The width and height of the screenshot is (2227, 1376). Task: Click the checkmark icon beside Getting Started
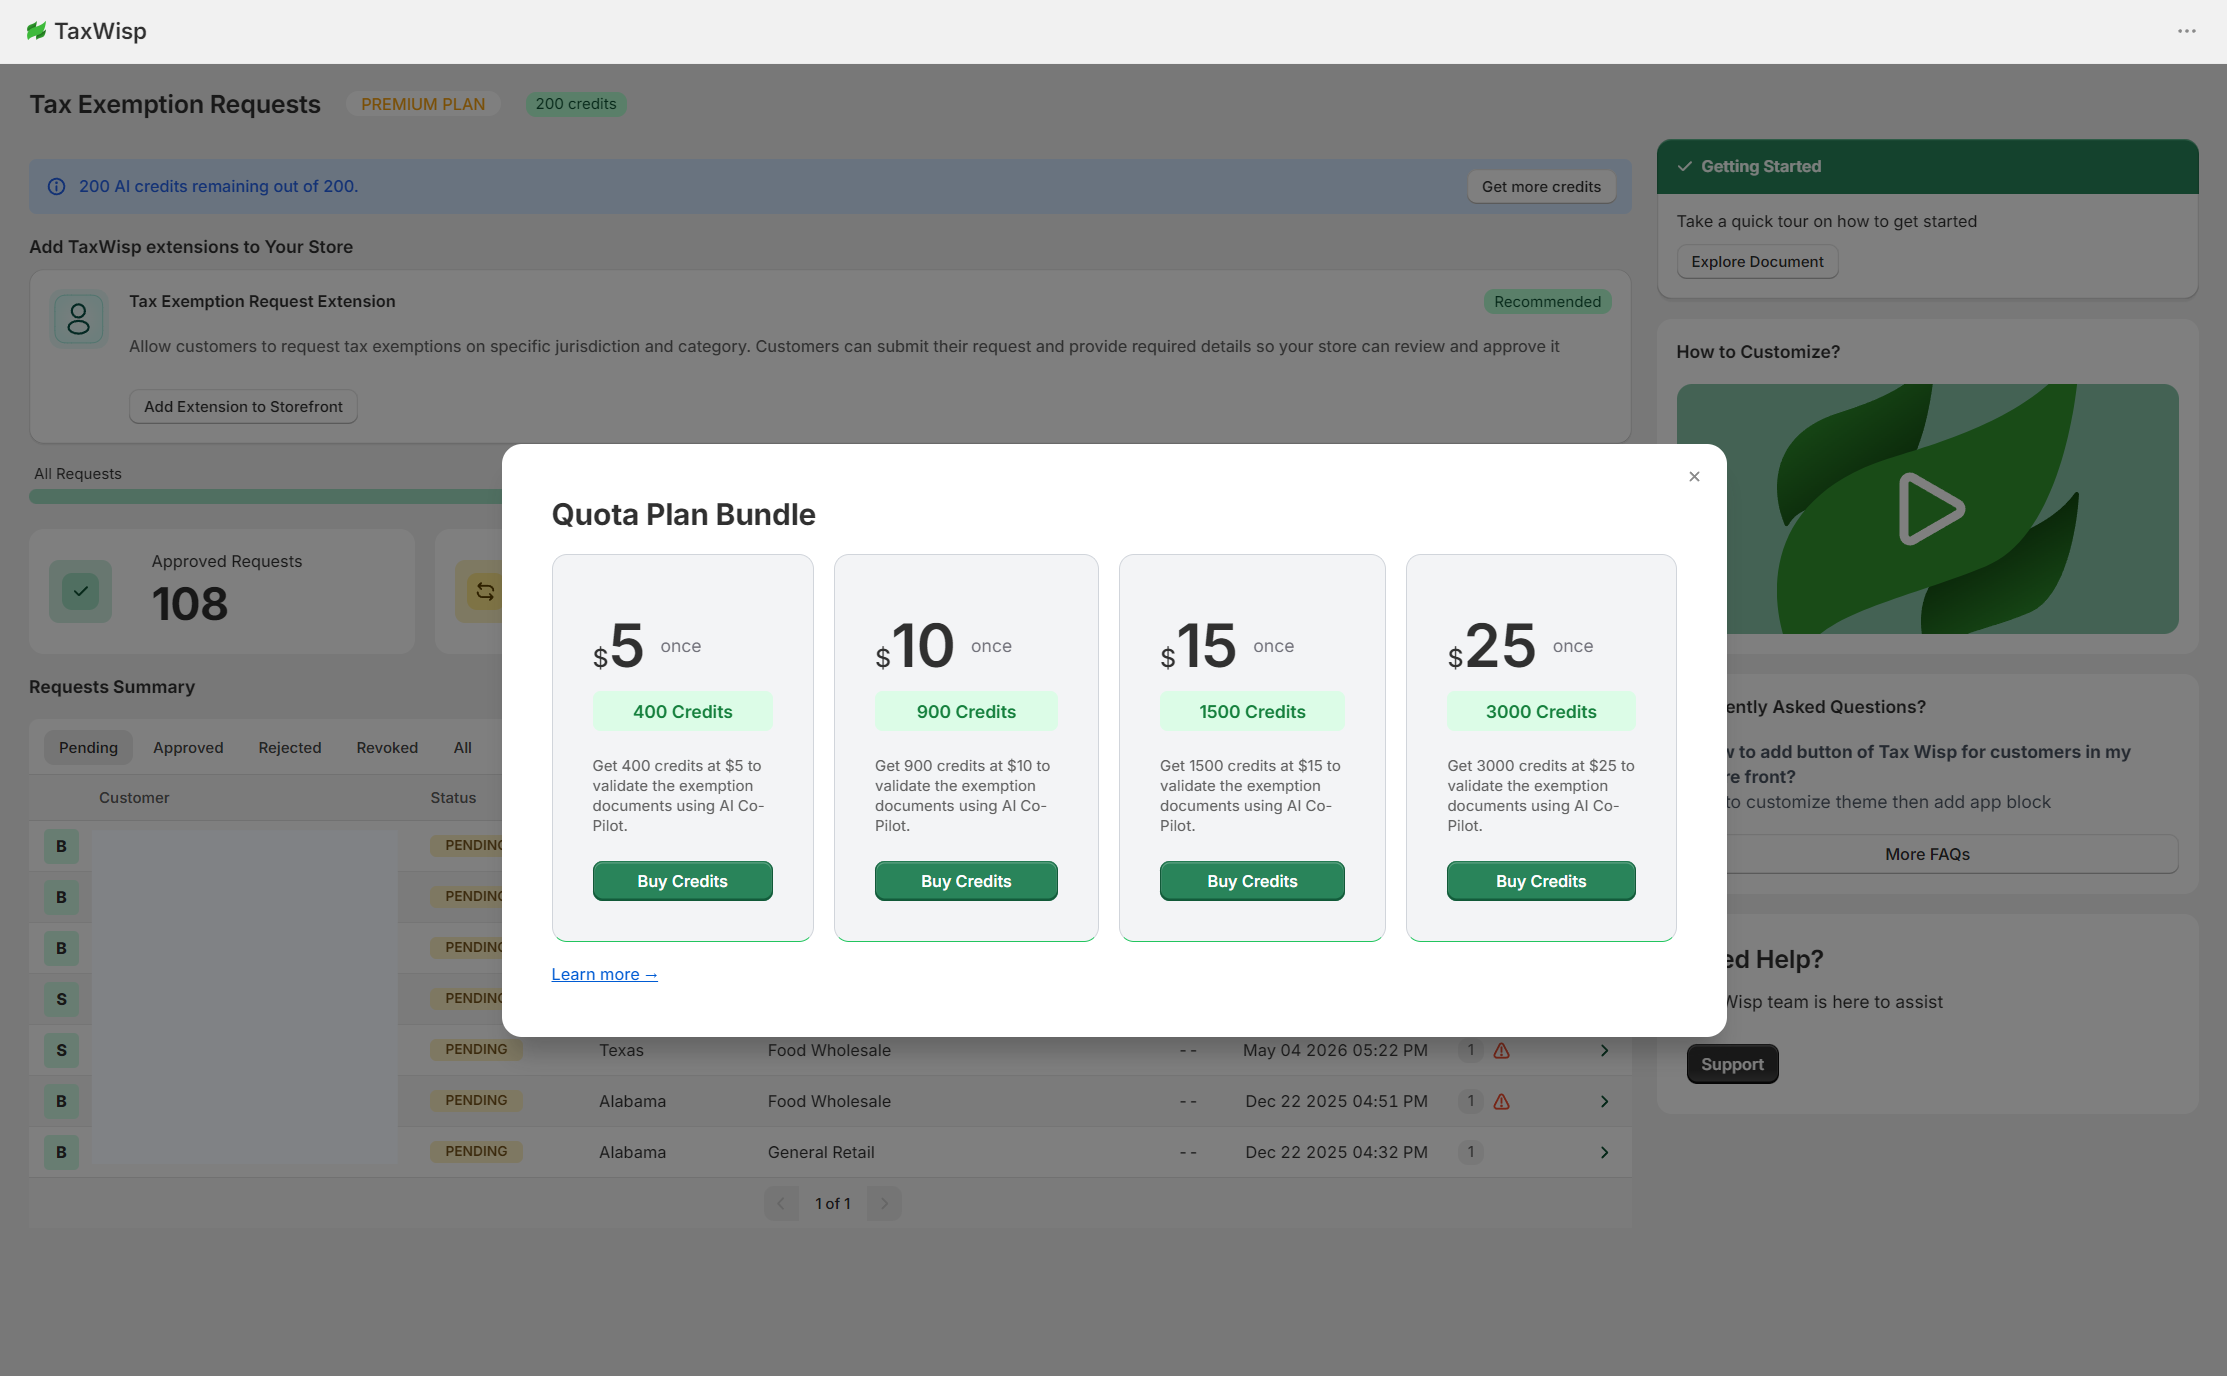click(x=1685, y=167)
